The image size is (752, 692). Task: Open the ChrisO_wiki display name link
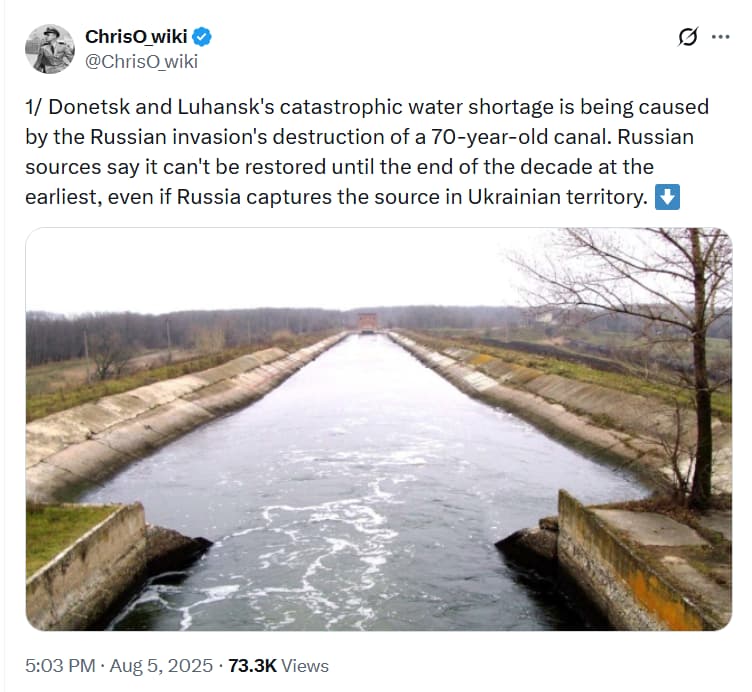[x=136, y=36]
